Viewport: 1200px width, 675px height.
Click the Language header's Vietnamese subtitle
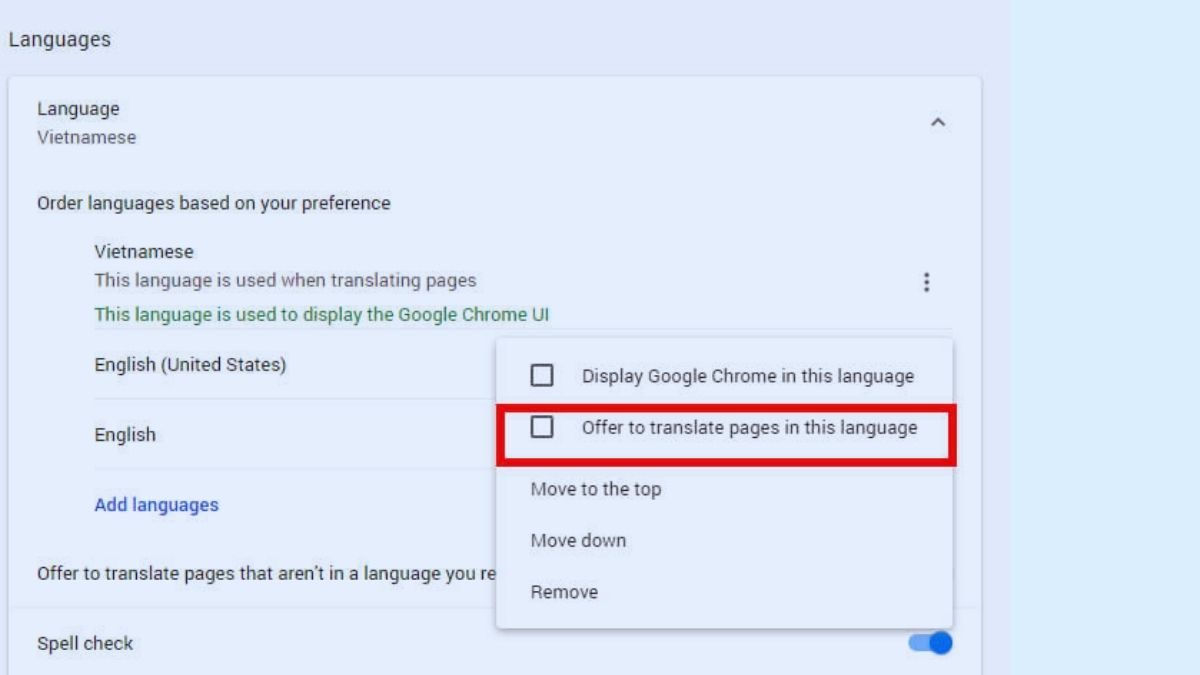pos(87,137)
